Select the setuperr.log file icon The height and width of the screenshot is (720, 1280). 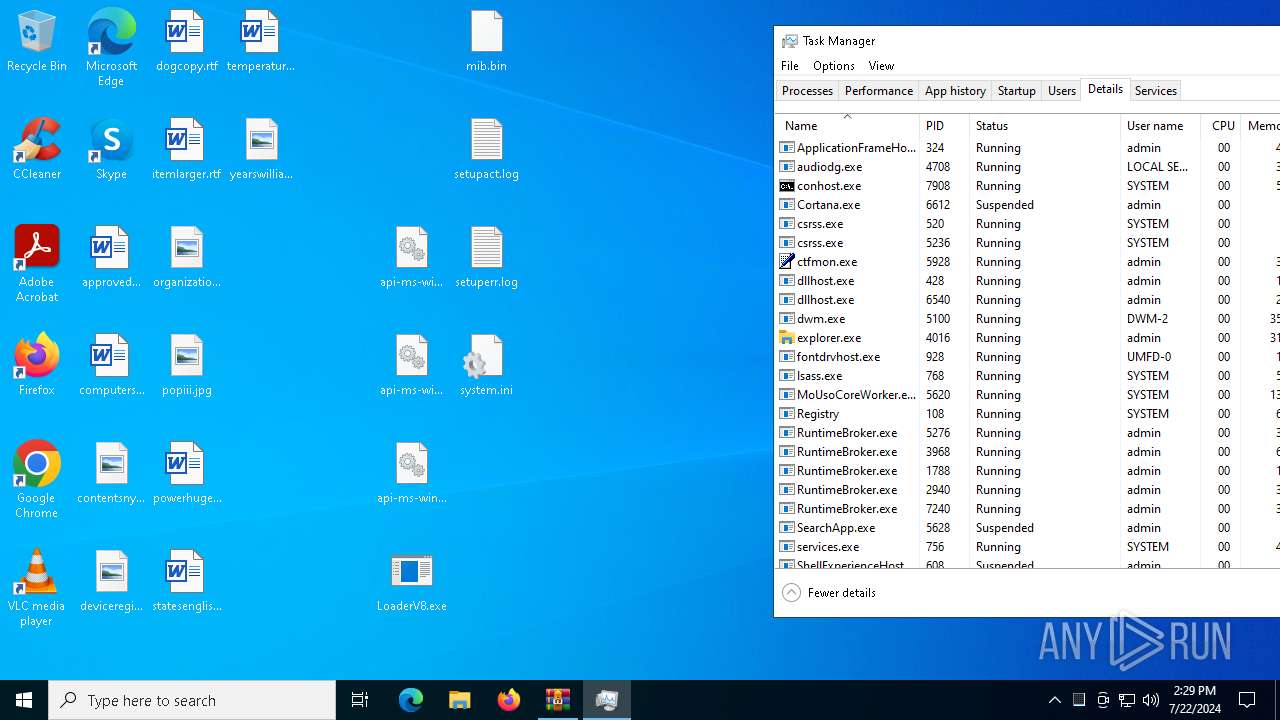486,258
